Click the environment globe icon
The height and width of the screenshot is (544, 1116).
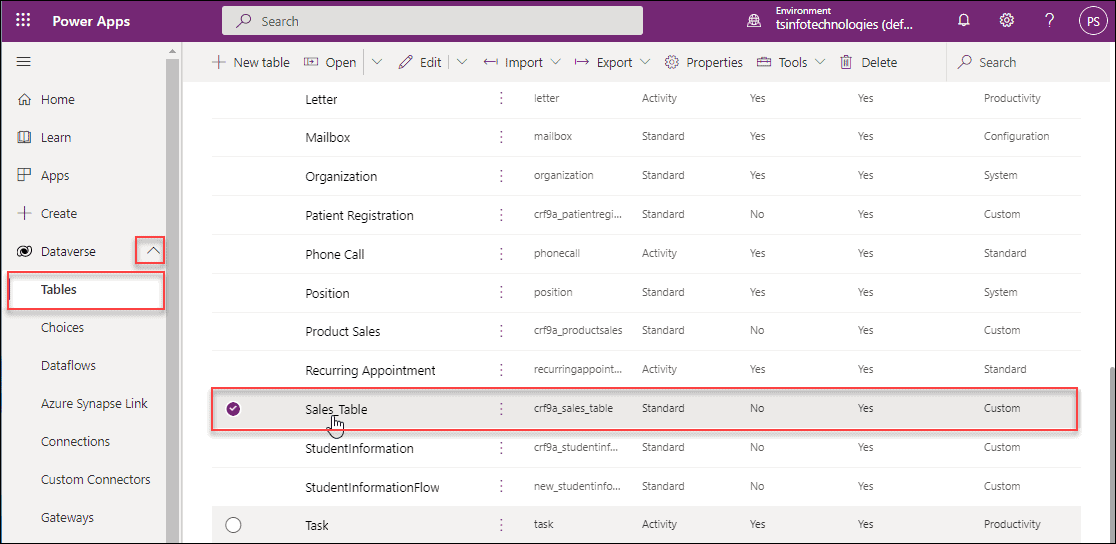(753, 21)
